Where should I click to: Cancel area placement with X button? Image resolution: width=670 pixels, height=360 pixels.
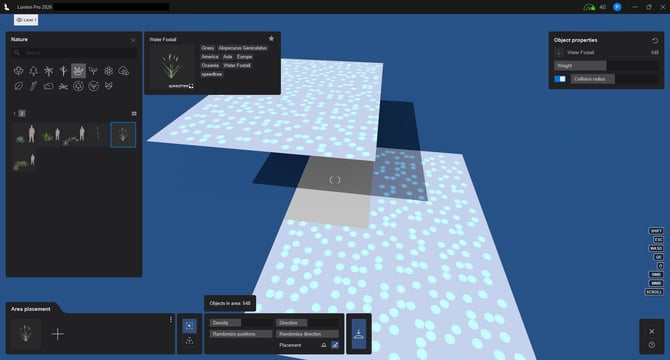coord(652,331)
